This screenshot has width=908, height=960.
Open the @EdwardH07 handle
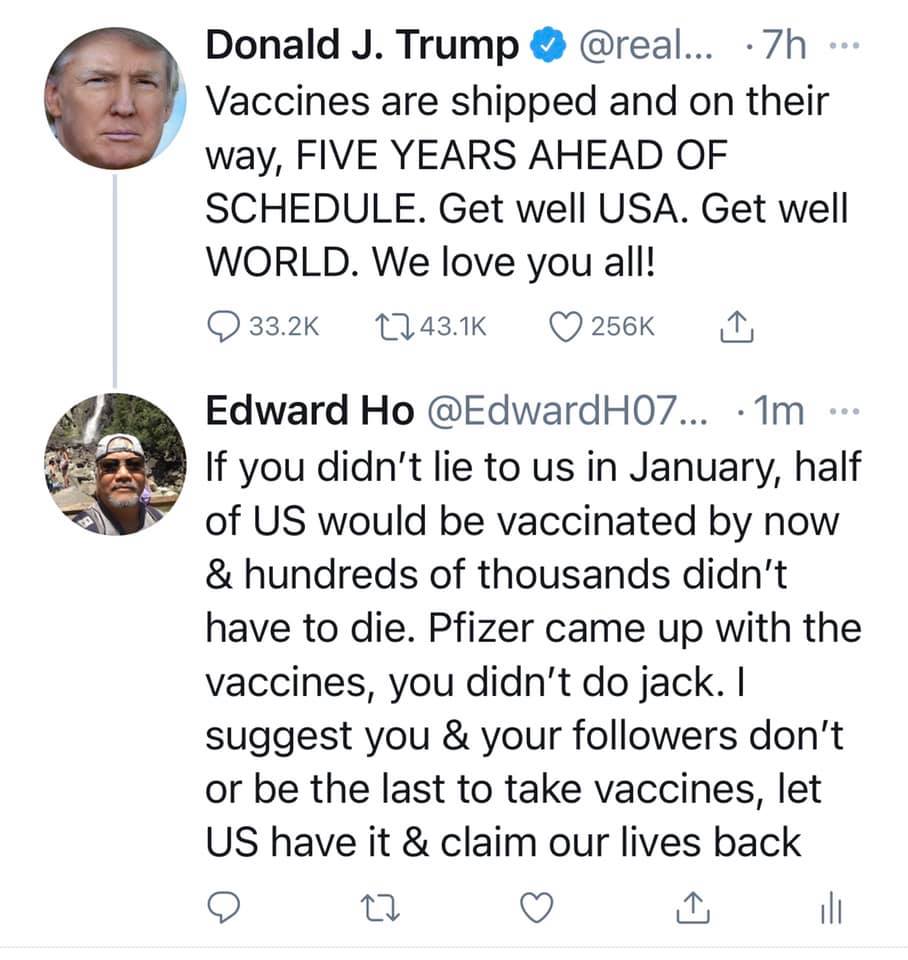566,410
